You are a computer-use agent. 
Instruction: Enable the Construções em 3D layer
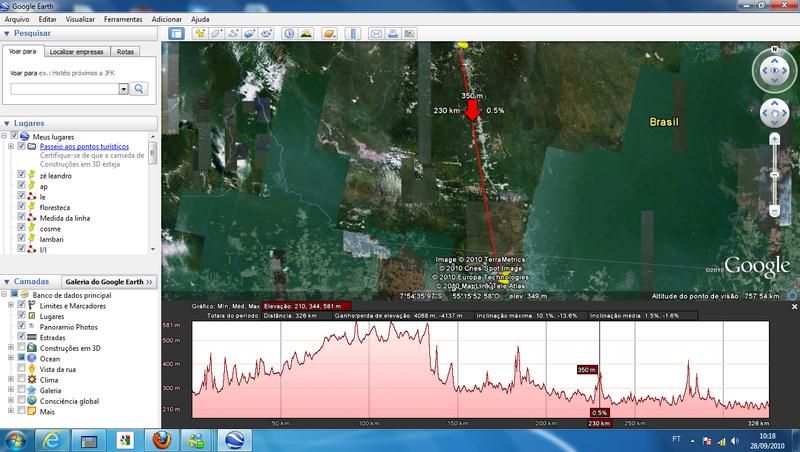pyautogui.click(x=21, y=347)
